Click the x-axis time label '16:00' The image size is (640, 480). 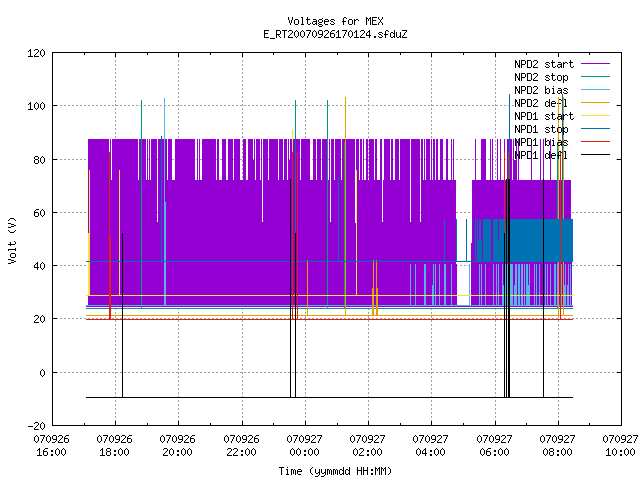coord(51,452)
